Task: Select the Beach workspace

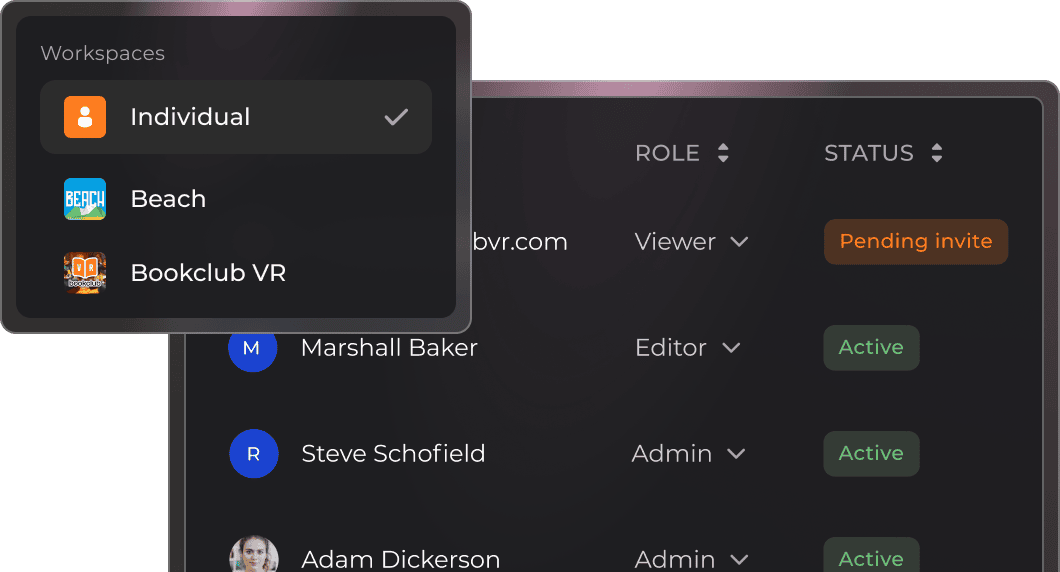Action: pyautogui.click(x=168, y=199)
